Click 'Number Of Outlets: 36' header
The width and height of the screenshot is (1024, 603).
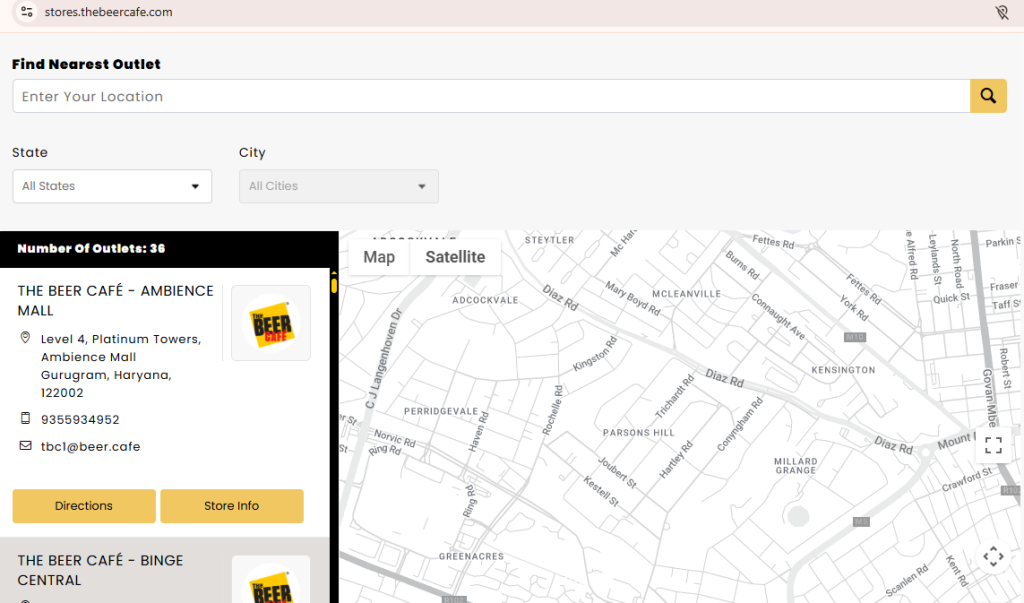[91, 248]
